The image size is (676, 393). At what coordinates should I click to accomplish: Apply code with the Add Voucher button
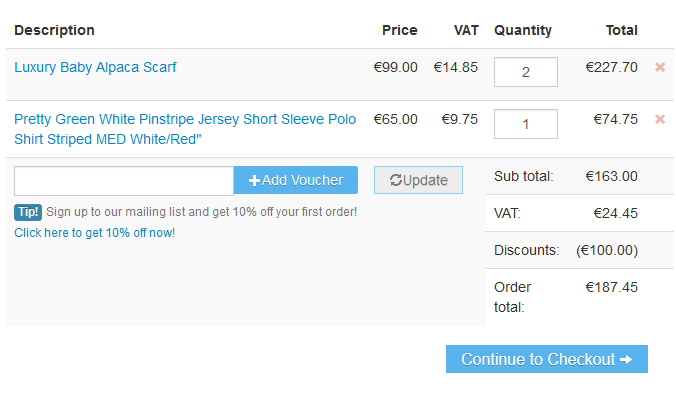click(x=296, y=180)
